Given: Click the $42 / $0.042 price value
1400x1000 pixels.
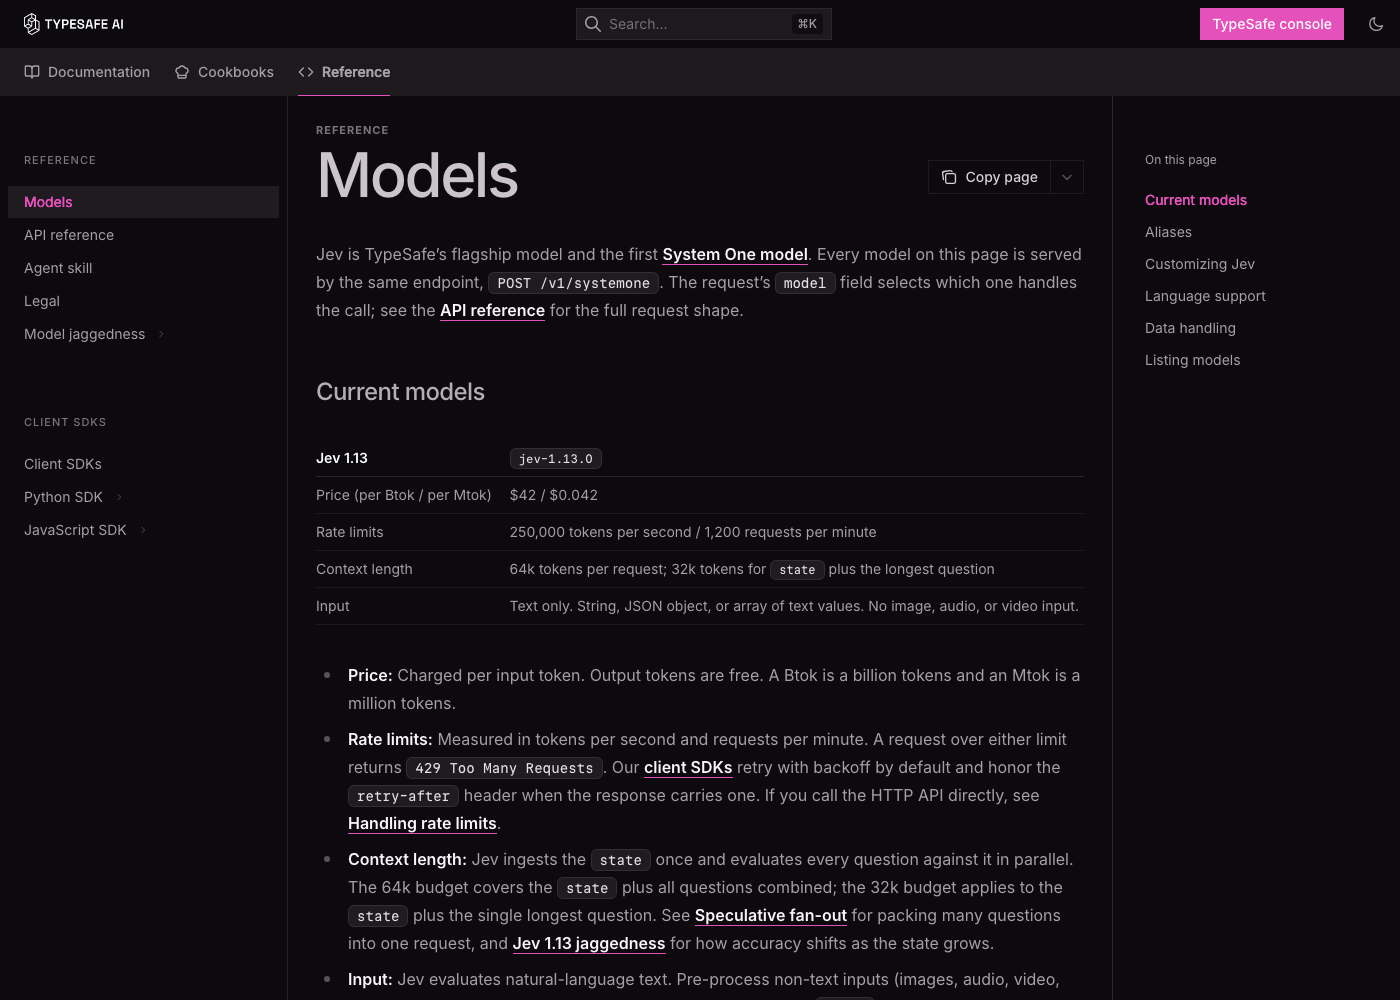Looking at the screenshot, I should click(x=554, y=495).
